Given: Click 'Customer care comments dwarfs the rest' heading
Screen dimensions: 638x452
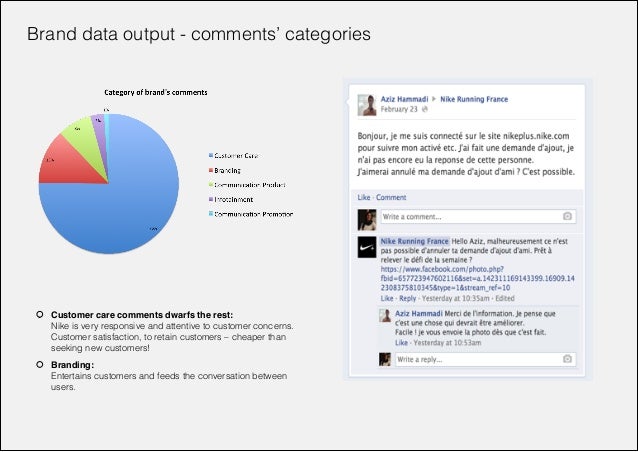Looking at the screenshot, I should pos(142,315).
